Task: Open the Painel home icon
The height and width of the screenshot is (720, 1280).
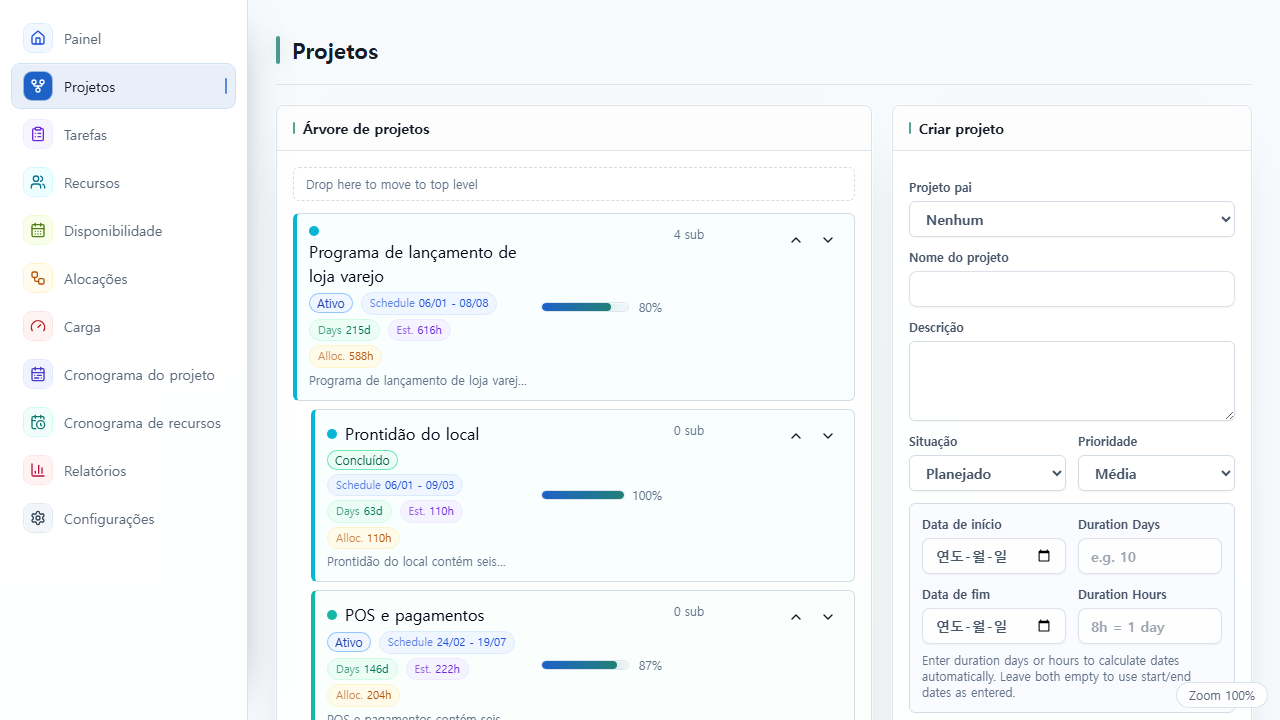Action: (x=38, y=39)
